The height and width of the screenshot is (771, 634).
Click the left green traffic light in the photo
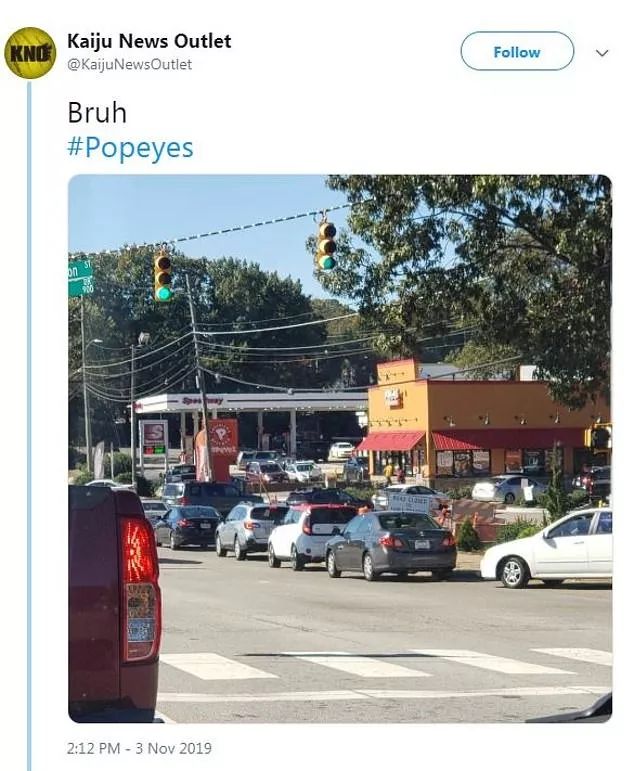pyautogui.click(x=163, y=277)
